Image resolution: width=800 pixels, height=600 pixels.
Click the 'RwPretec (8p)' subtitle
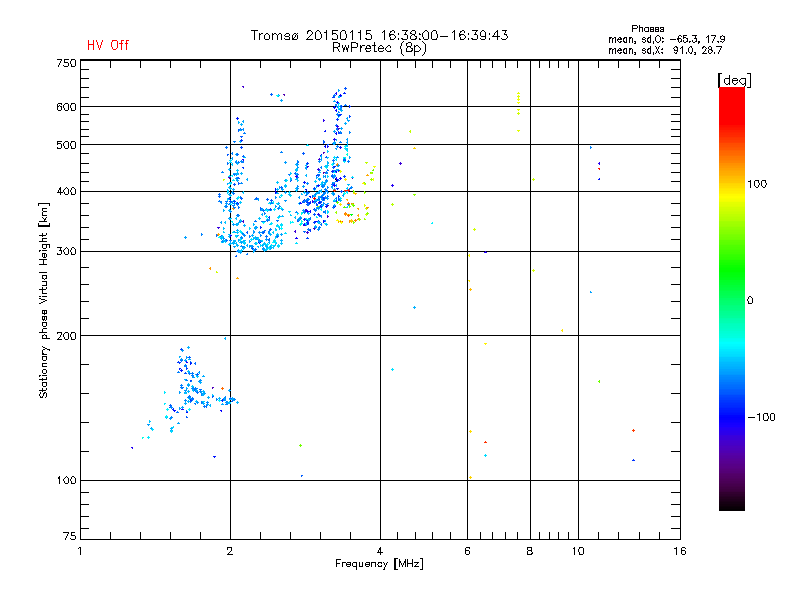pyautogui.click(x=379, y=48)
